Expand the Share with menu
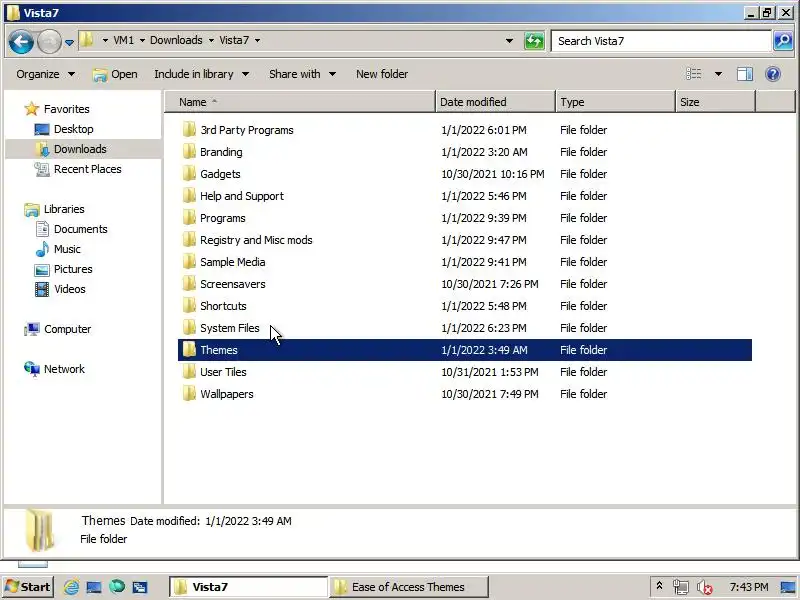 click(302, 74)
